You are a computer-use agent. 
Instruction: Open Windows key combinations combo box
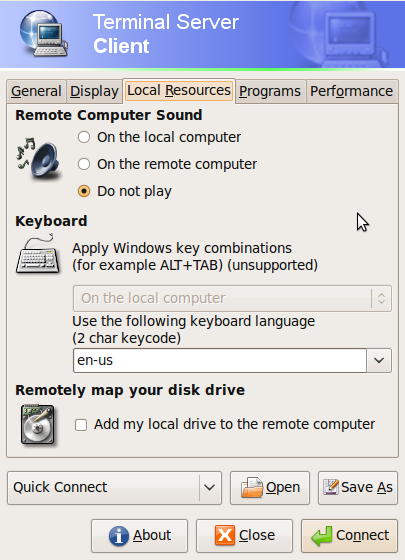(232, 298)
